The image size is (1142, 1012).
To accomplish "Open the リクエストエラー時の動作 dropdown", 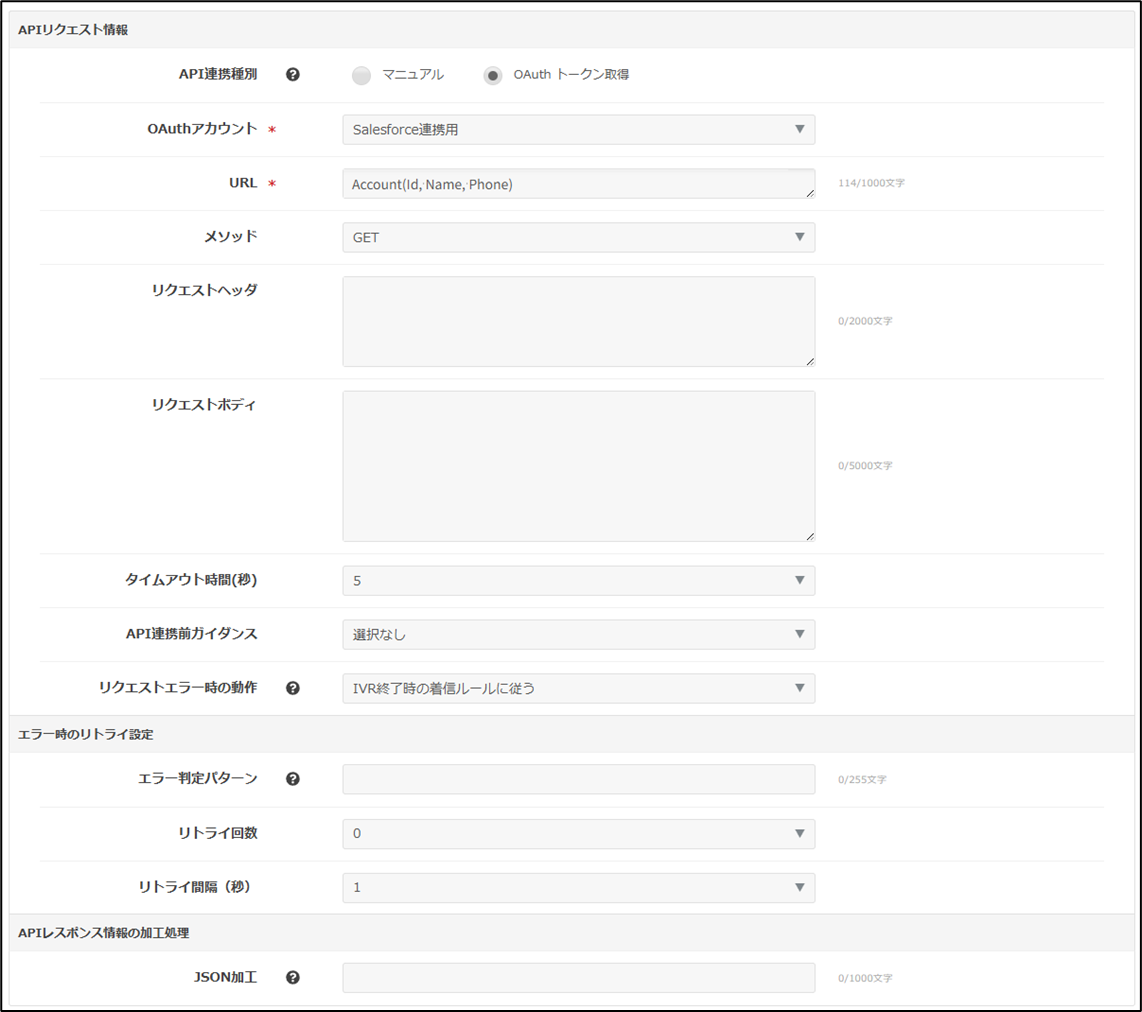I will coord(578,688).
